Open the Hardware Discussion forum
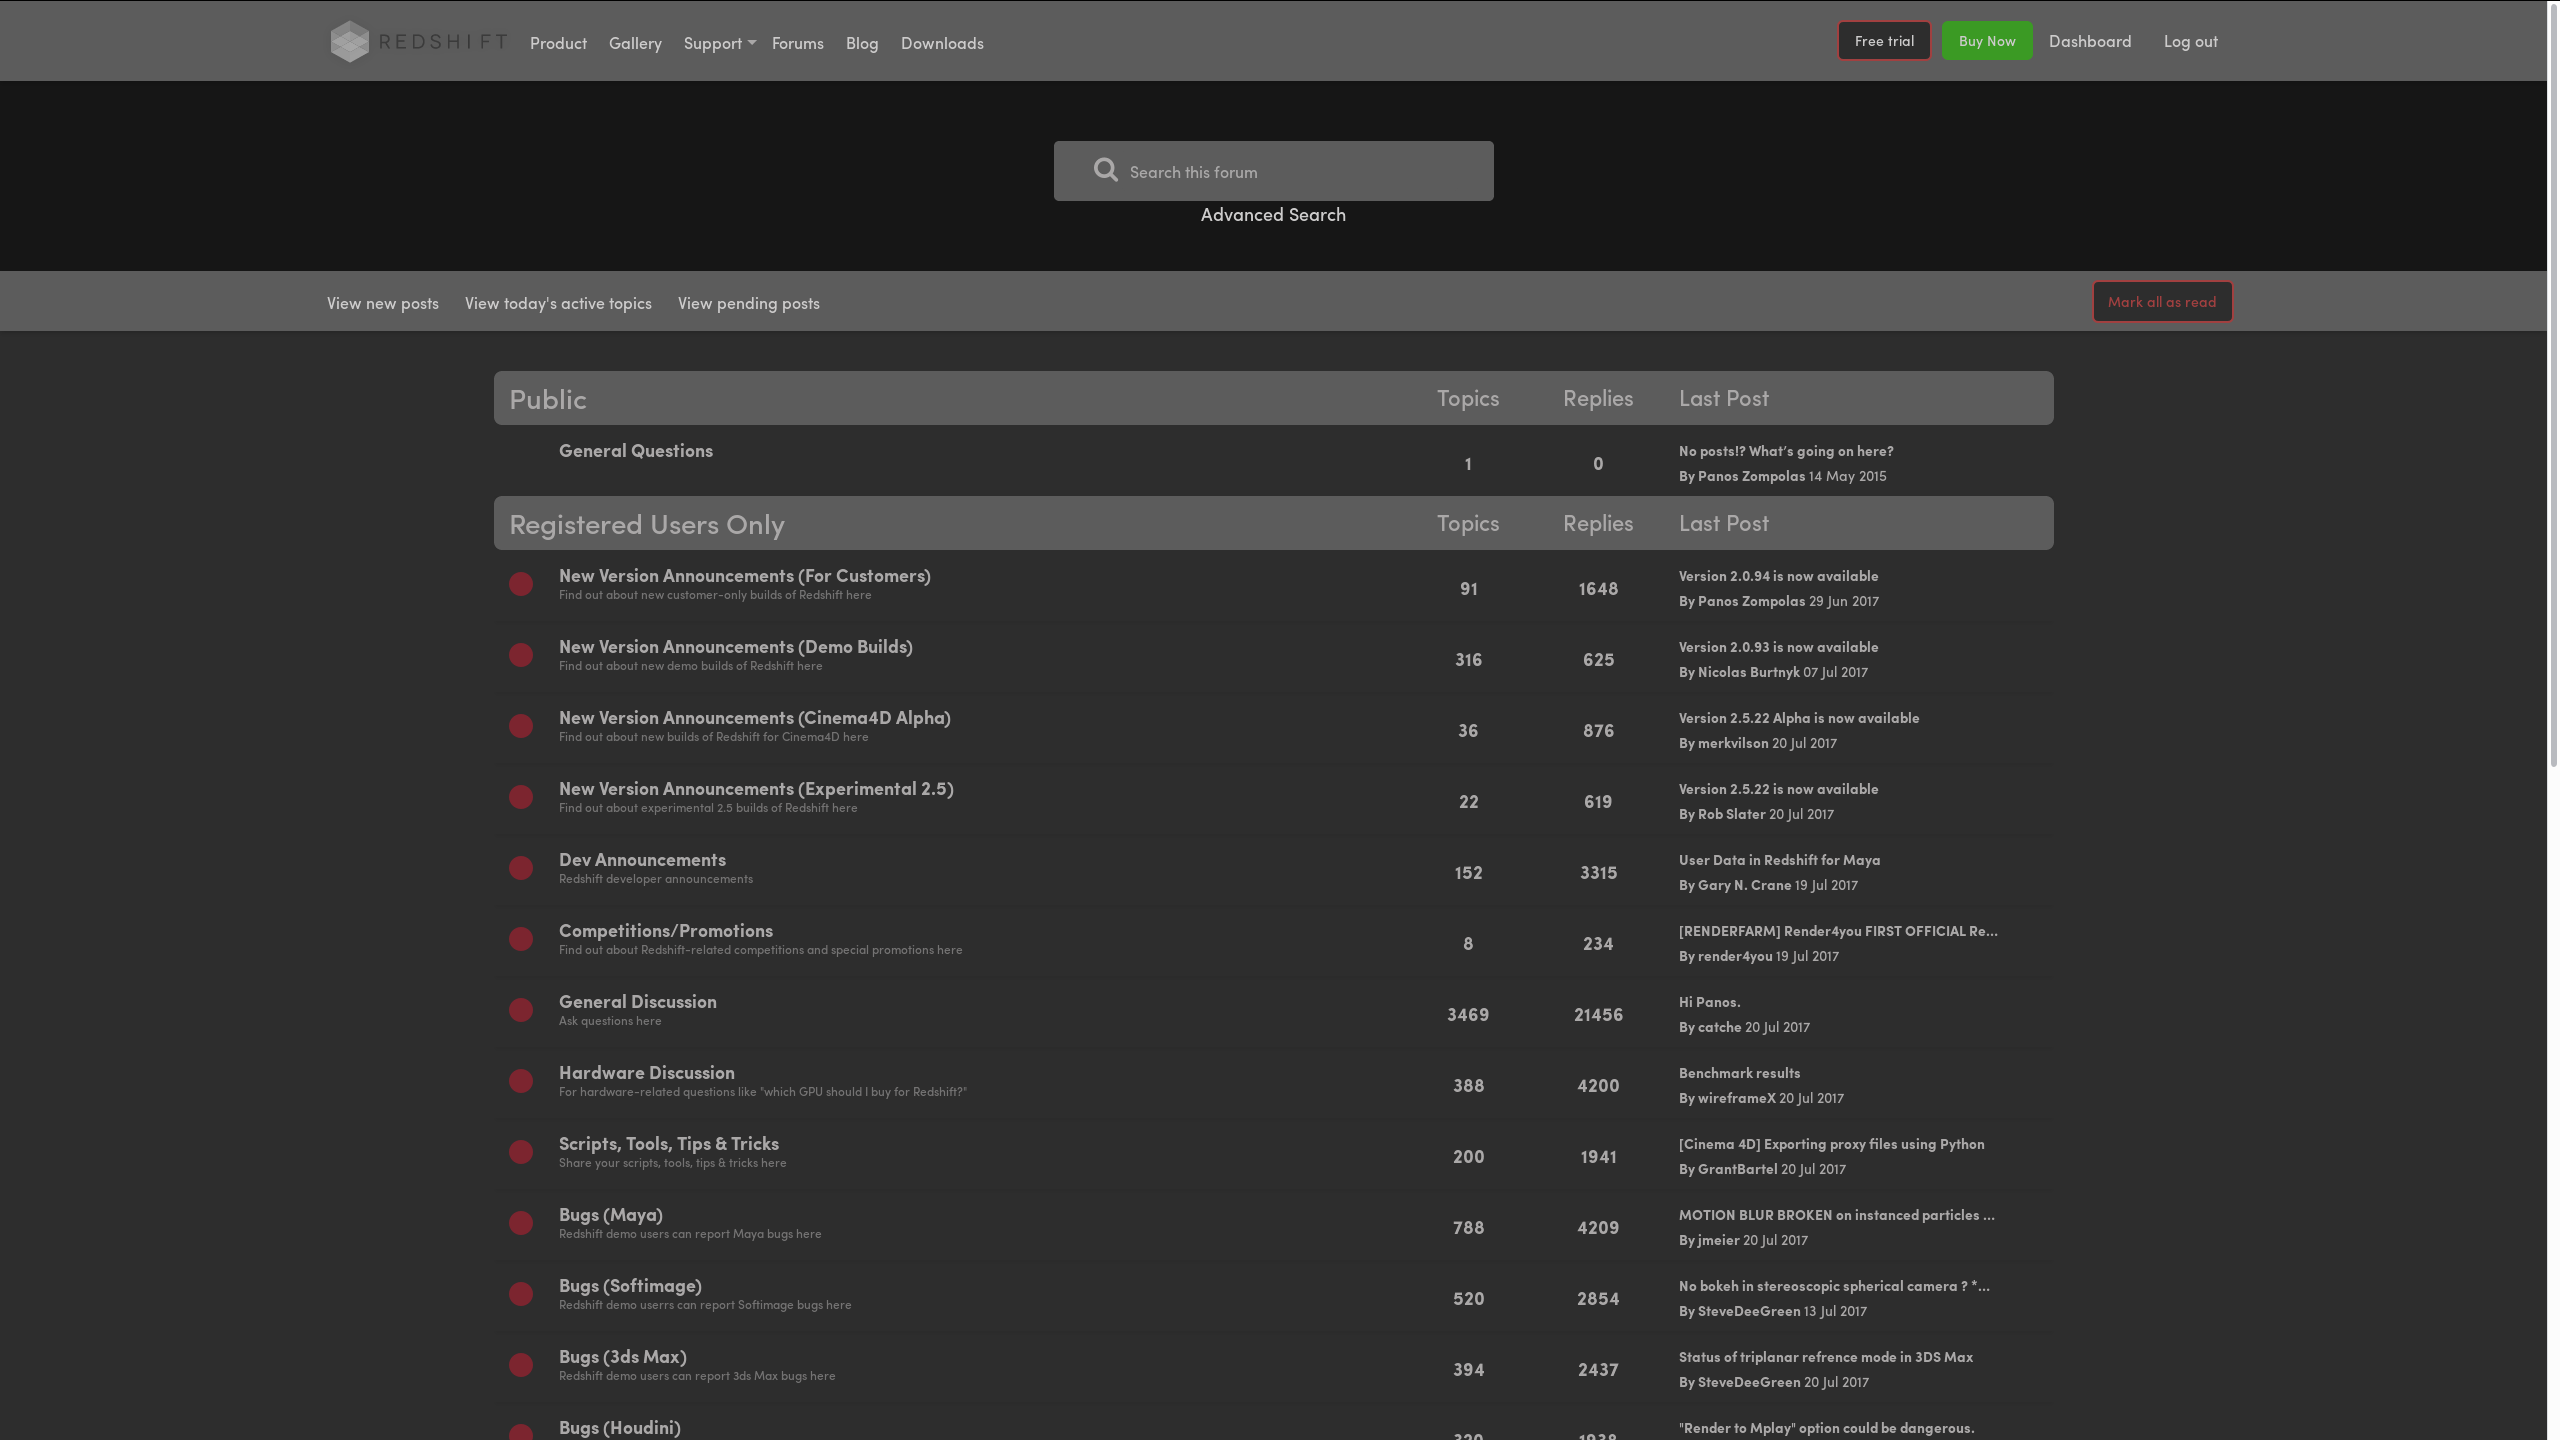Viewport: 2560px width, 1440px height. (647, 1073)
